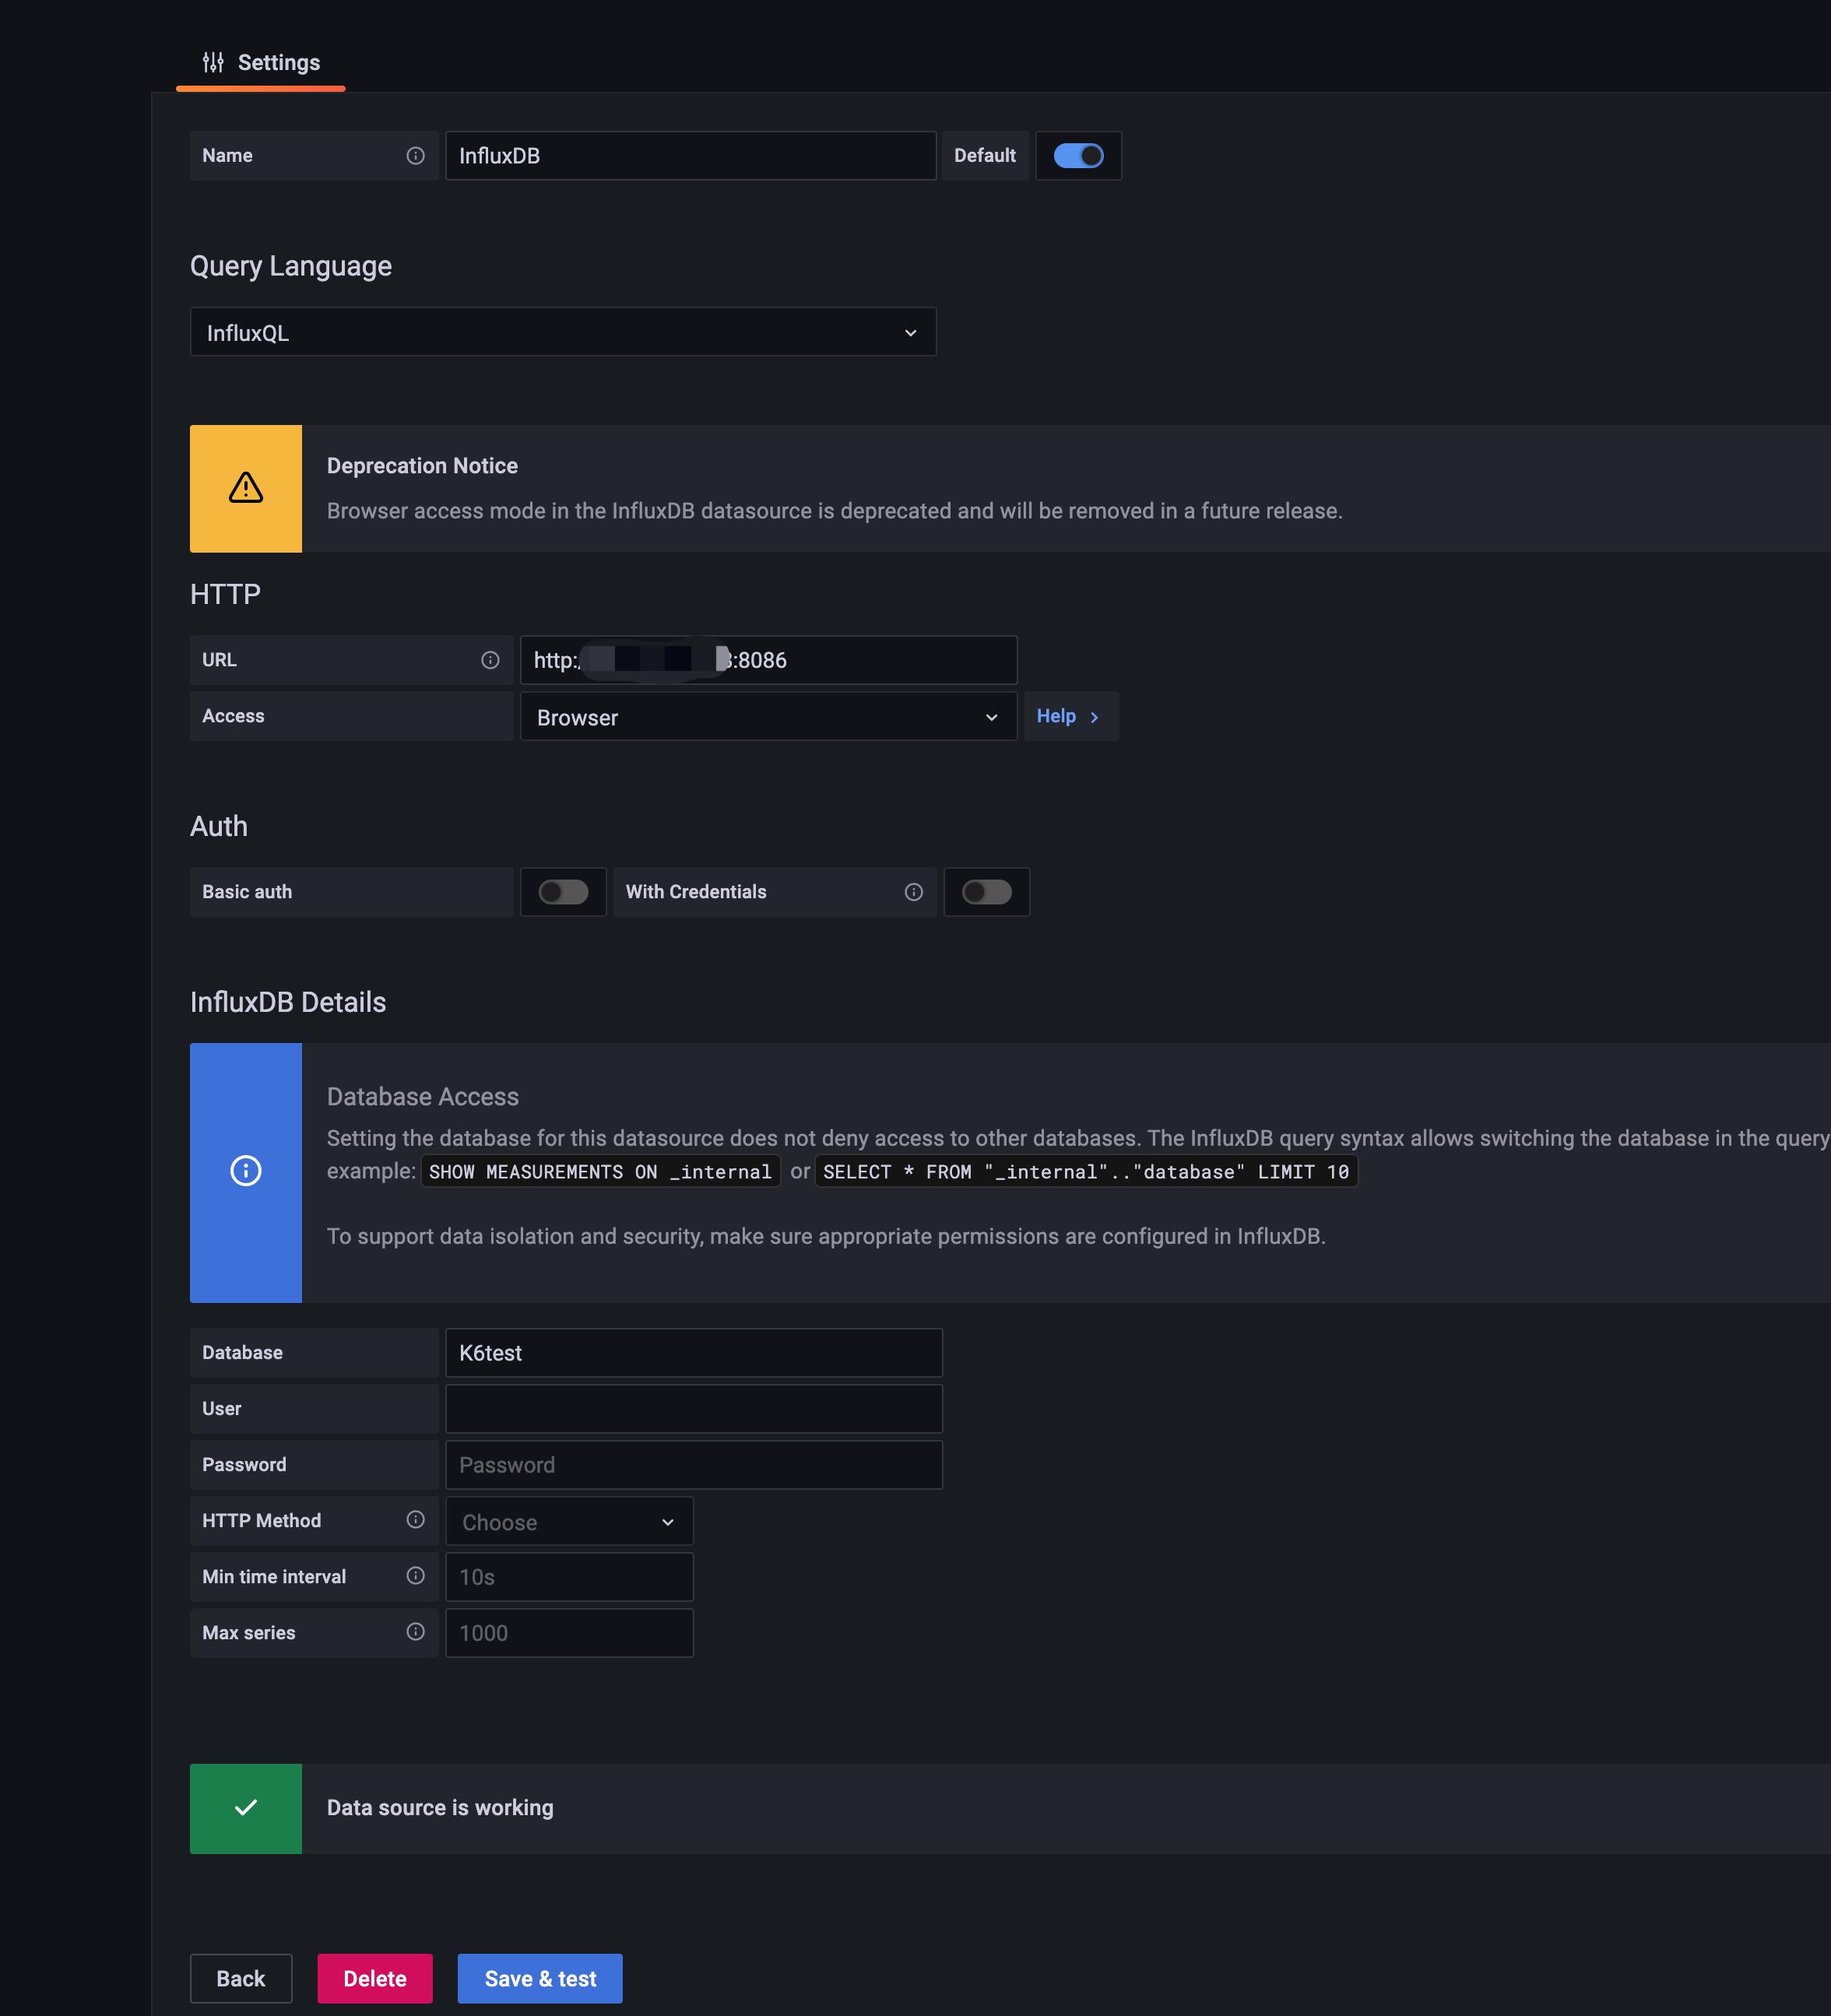
Task: Open the Query Language InfluxQL dropdown
Action: [x=563, y=332]
